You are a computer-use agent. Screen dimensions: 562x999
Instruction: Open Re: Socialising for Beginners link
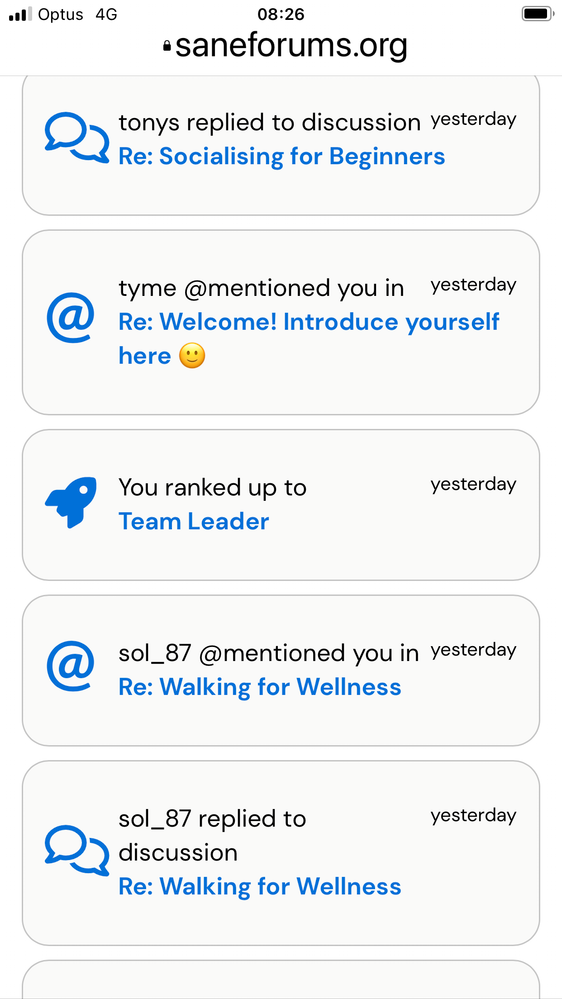(x=282, y=156)
